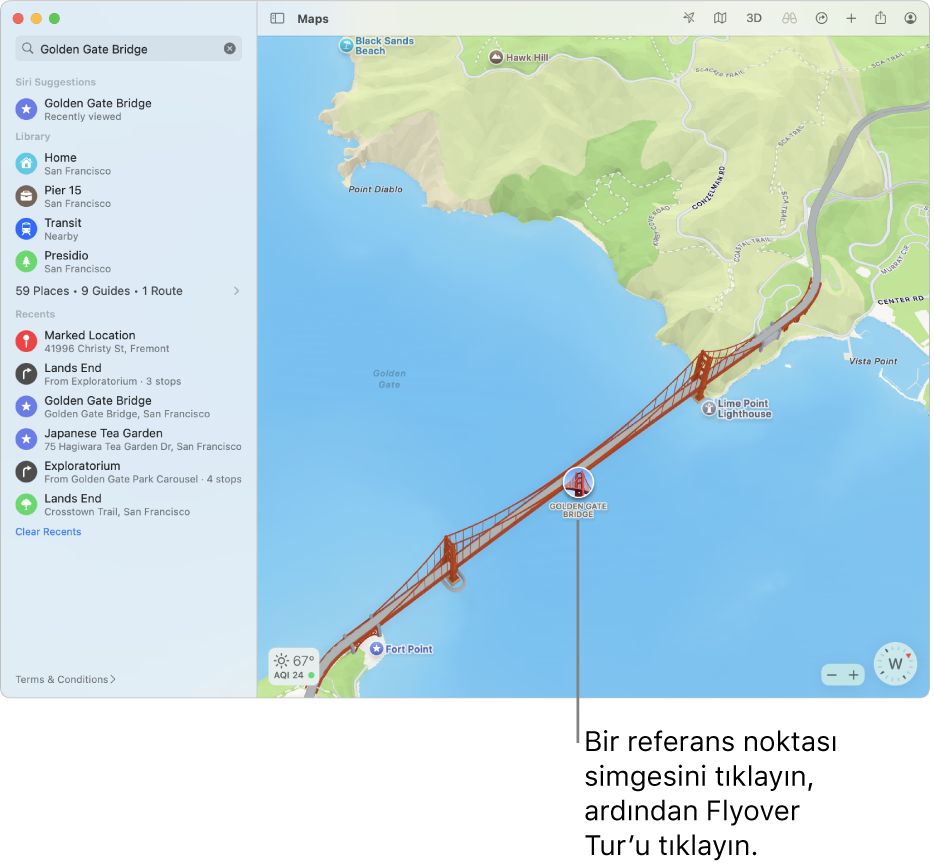Click the red Marked Location pin icon
The image size is (934, 867).
coord(26,342)
